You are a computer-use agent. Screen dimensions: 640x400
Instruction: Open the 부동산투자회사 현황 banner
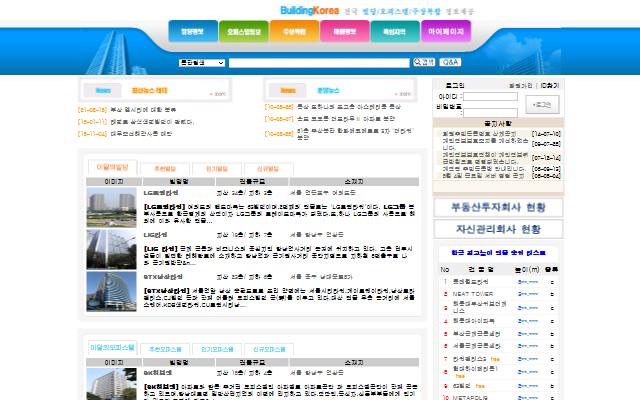[x=498, y=207]
